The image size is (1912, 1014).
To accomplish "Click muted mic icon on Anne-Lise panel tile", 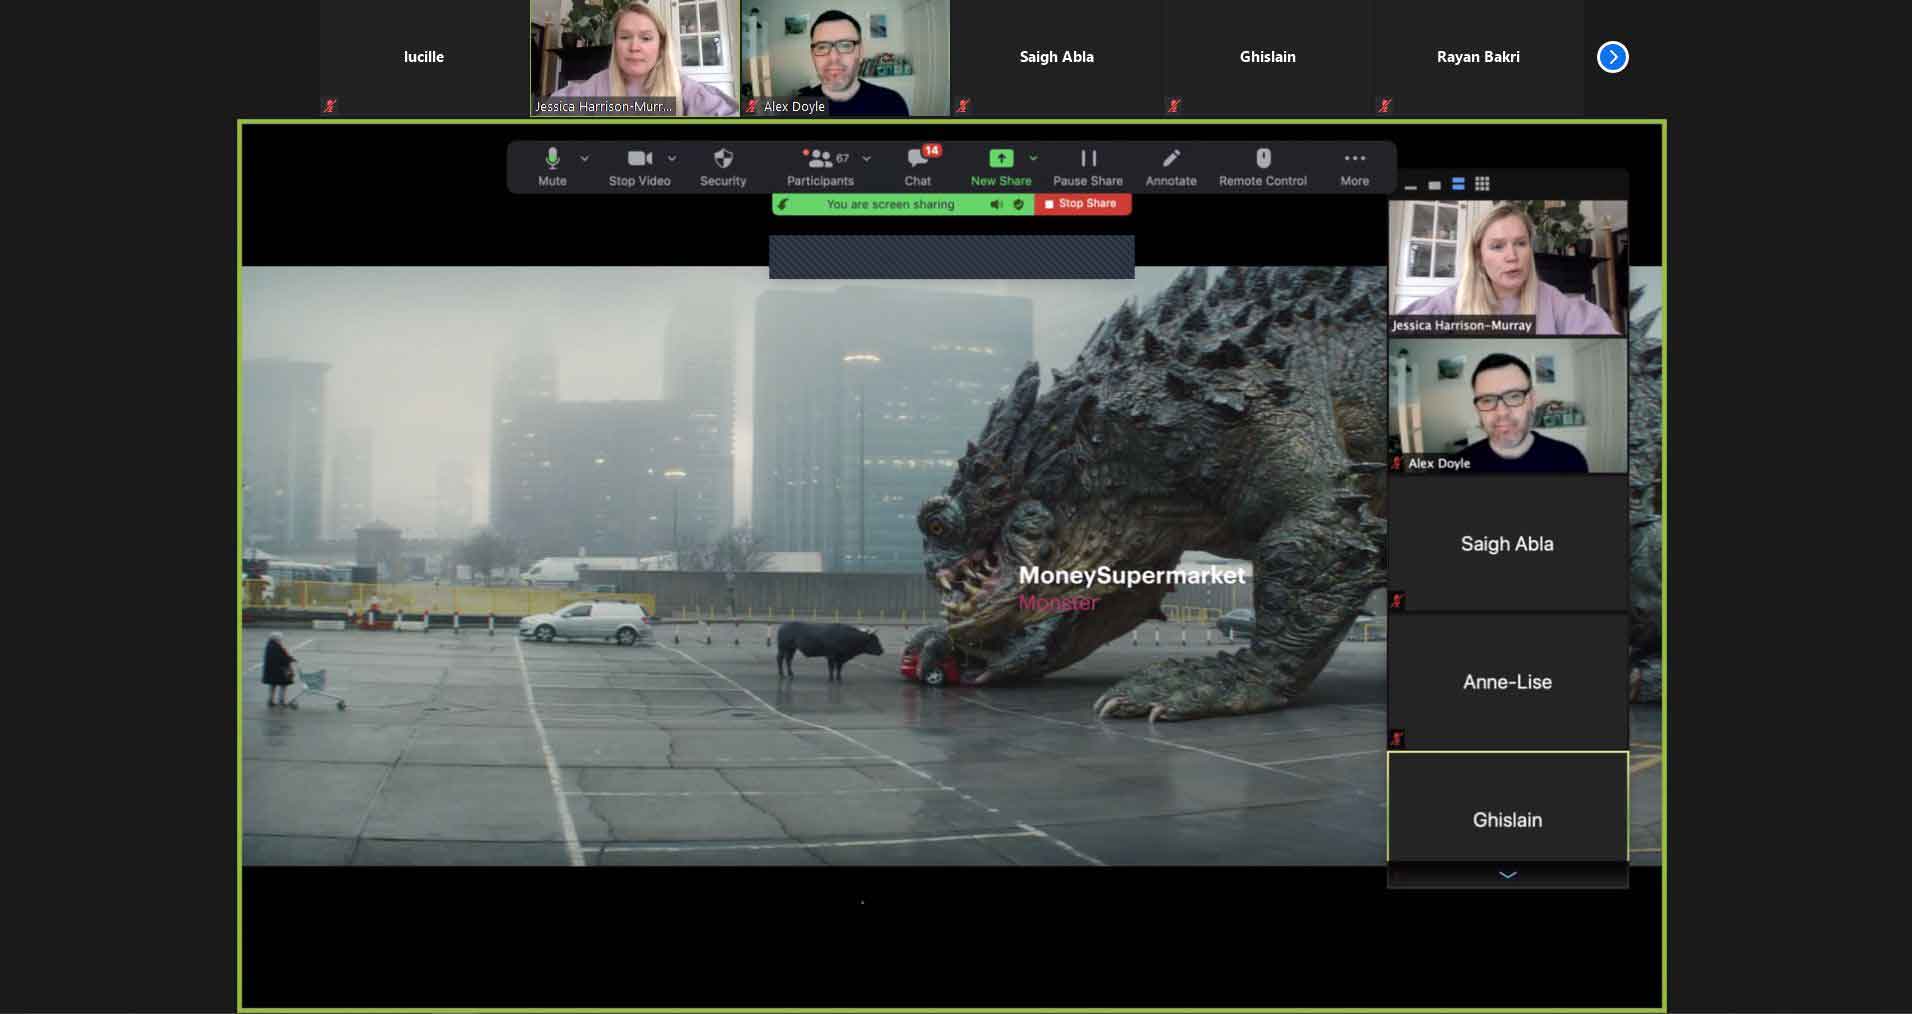I will 1397,738.
